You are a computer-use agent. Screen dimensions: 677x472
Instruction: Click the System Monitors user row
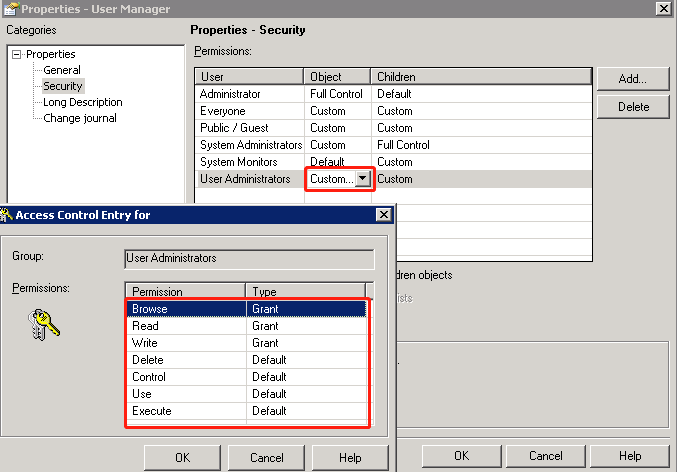click(x=250, y=162)
